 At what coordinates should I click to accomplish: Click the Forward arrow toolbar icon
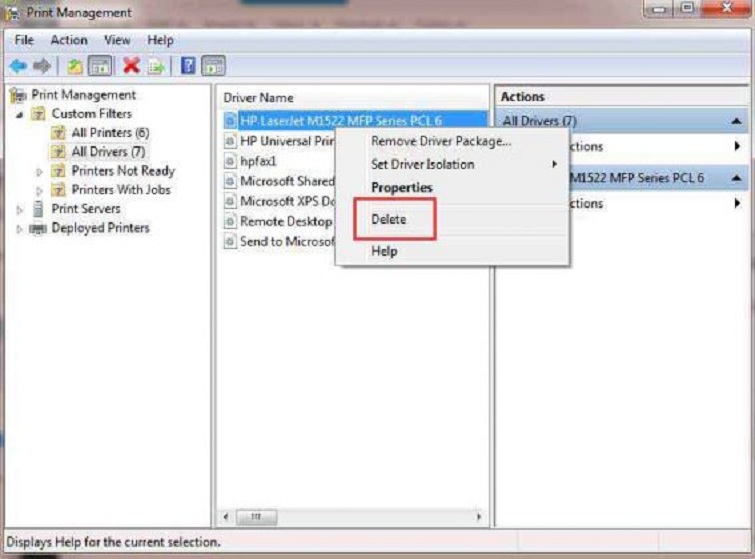tap(42, 66)
